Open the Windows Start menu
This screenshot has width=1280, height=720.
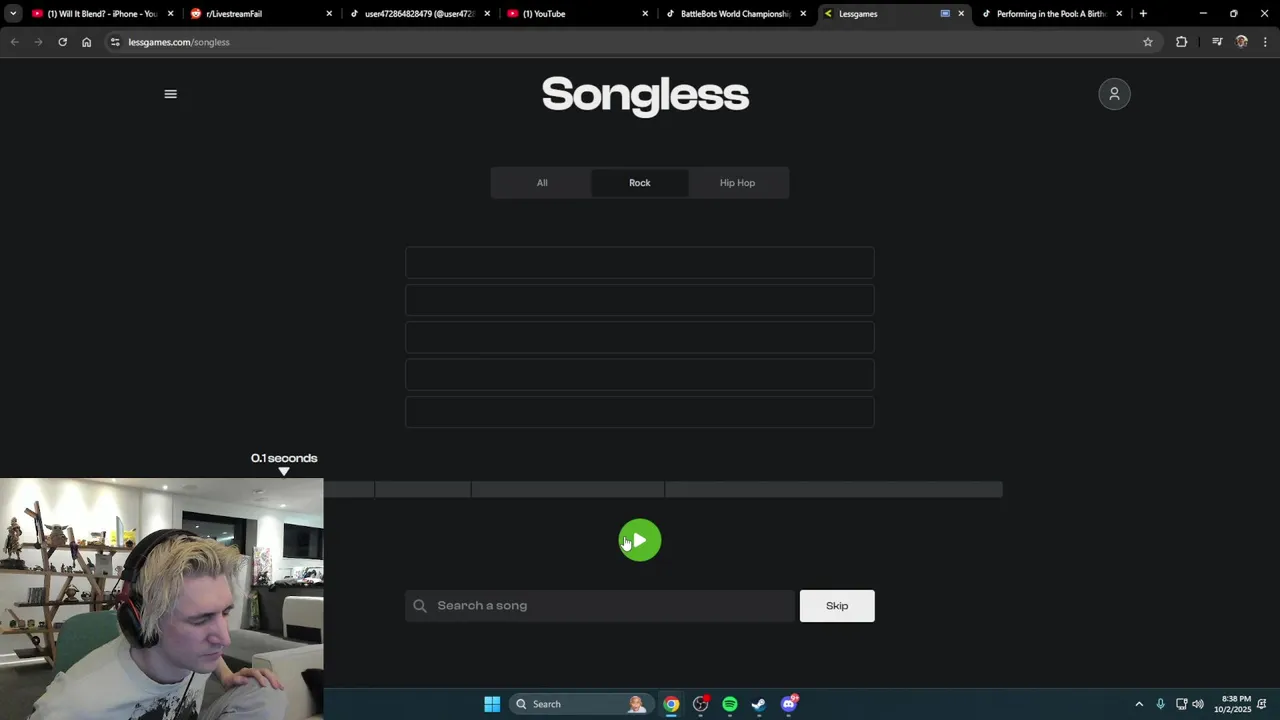492,704
